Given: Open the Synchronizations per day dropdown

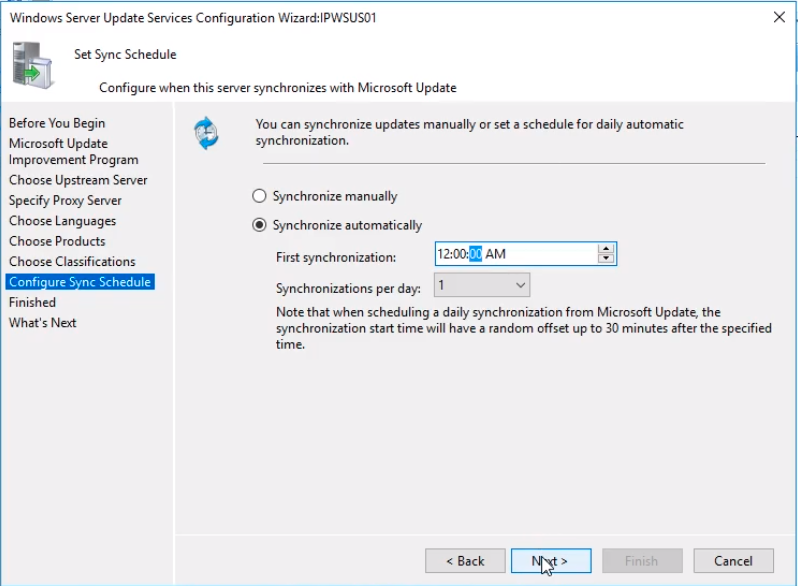Looking at the screenshot, I should (481, 285).
